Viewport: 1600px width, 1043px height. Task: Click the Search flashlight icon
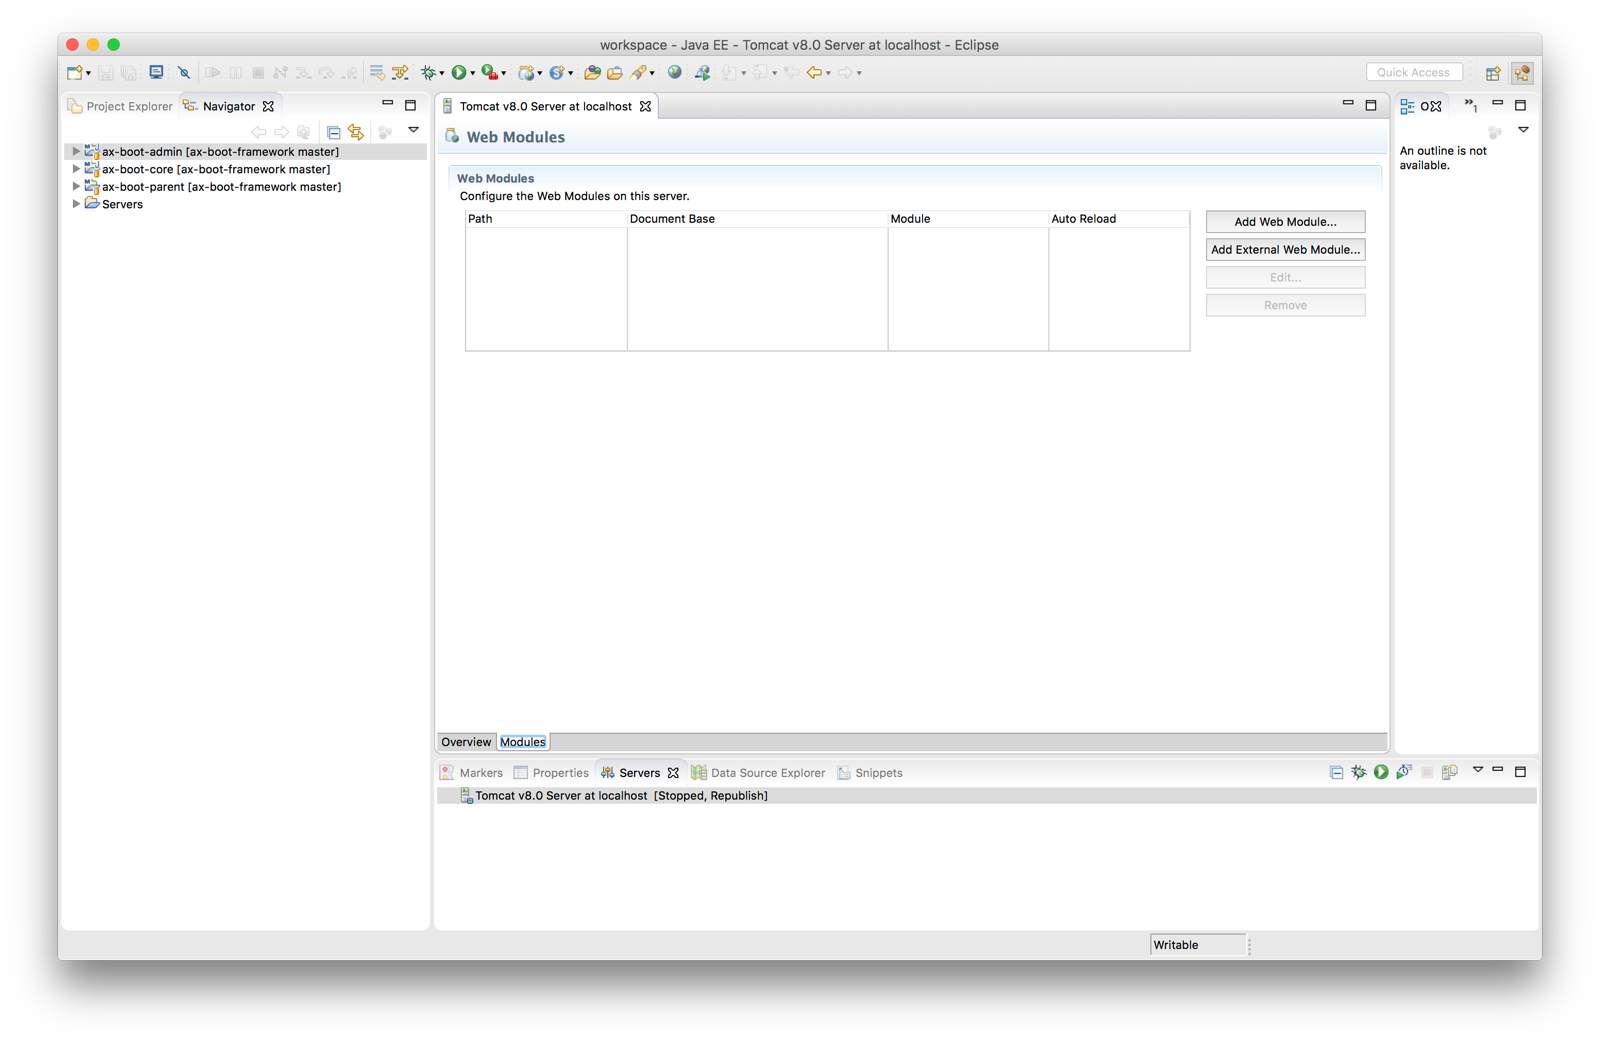pyautogui.click(x=638, y=72)
